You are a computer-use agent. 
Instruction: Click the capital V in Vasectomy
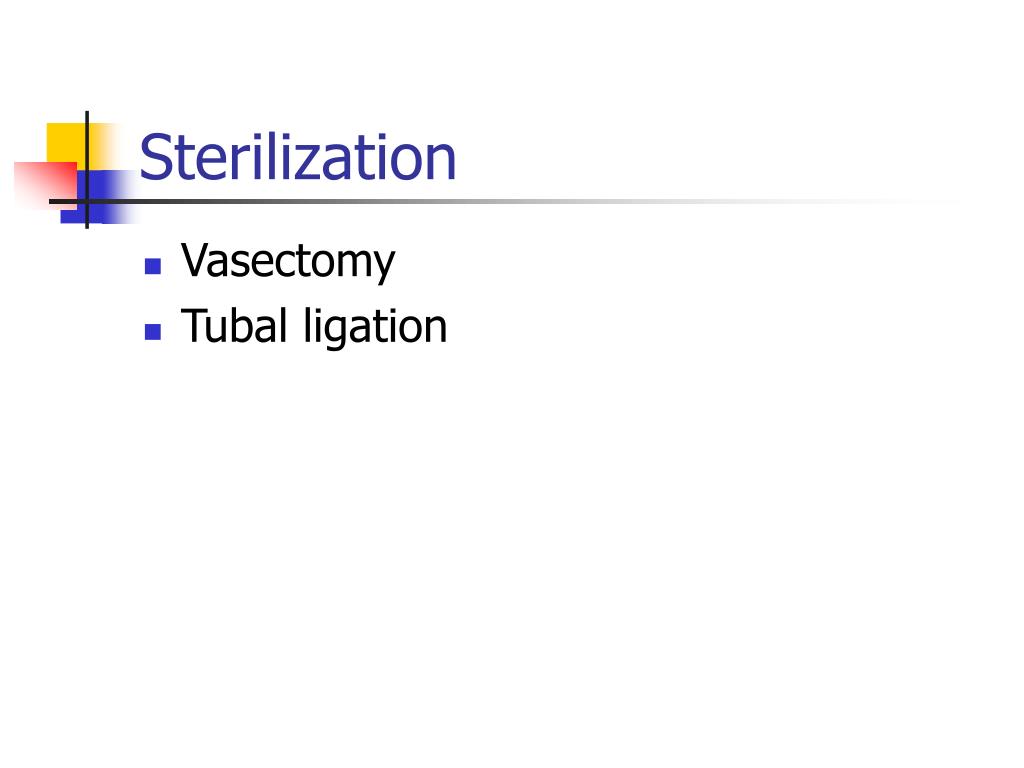point(196,260)
